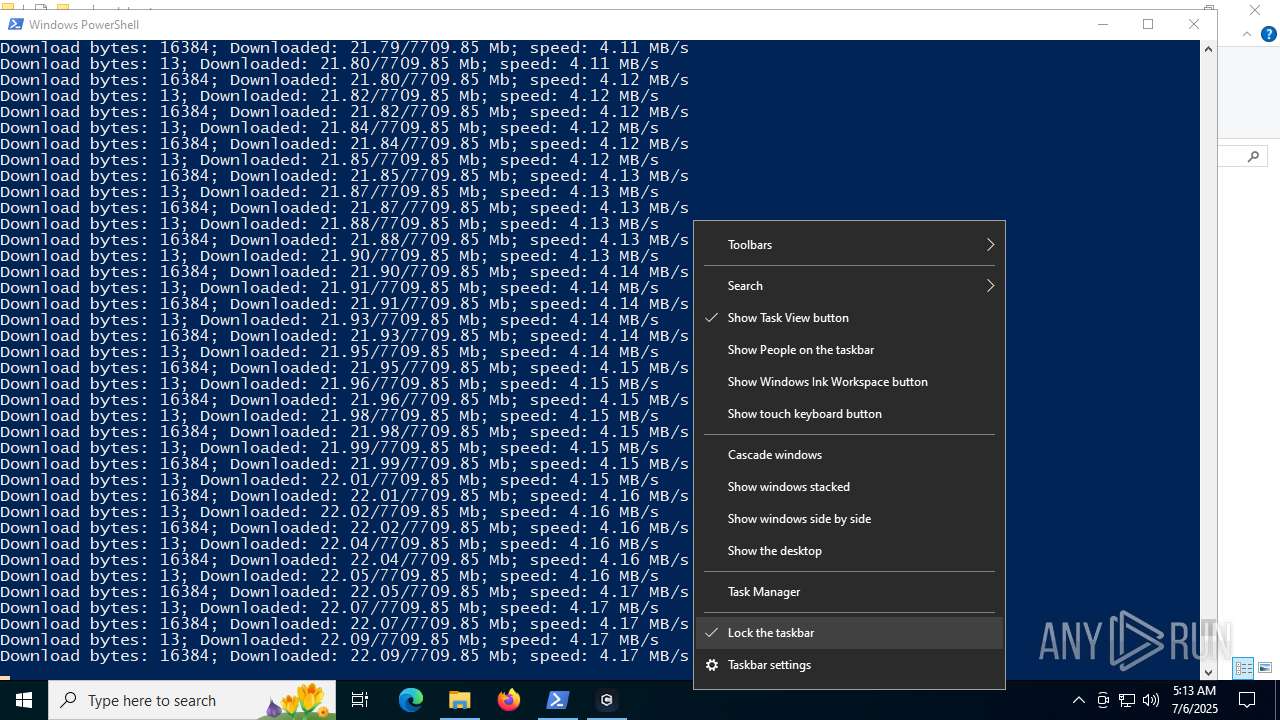
Task: Minimize the PowerShell window
Action: point(1103,24)
